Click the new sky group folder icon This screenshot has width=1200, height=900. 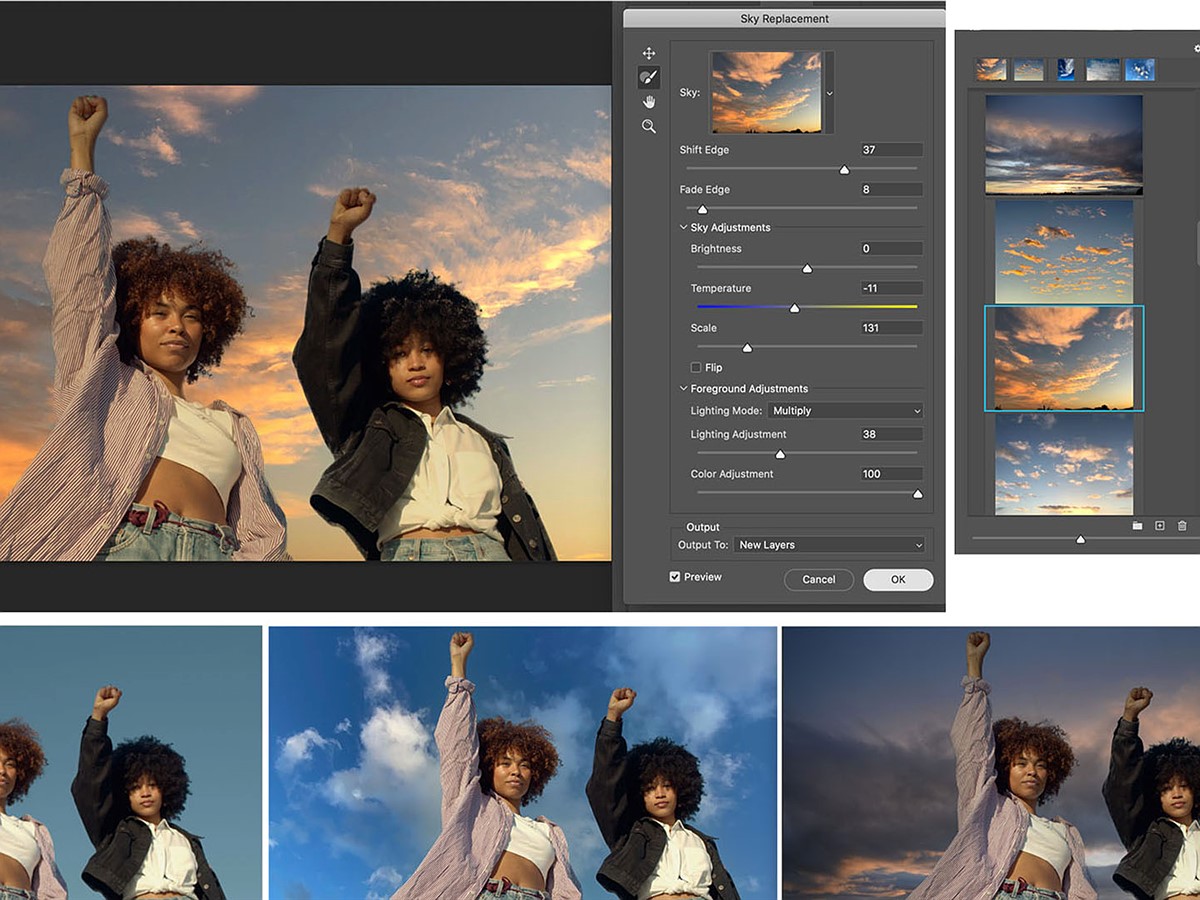(1137, 526)
